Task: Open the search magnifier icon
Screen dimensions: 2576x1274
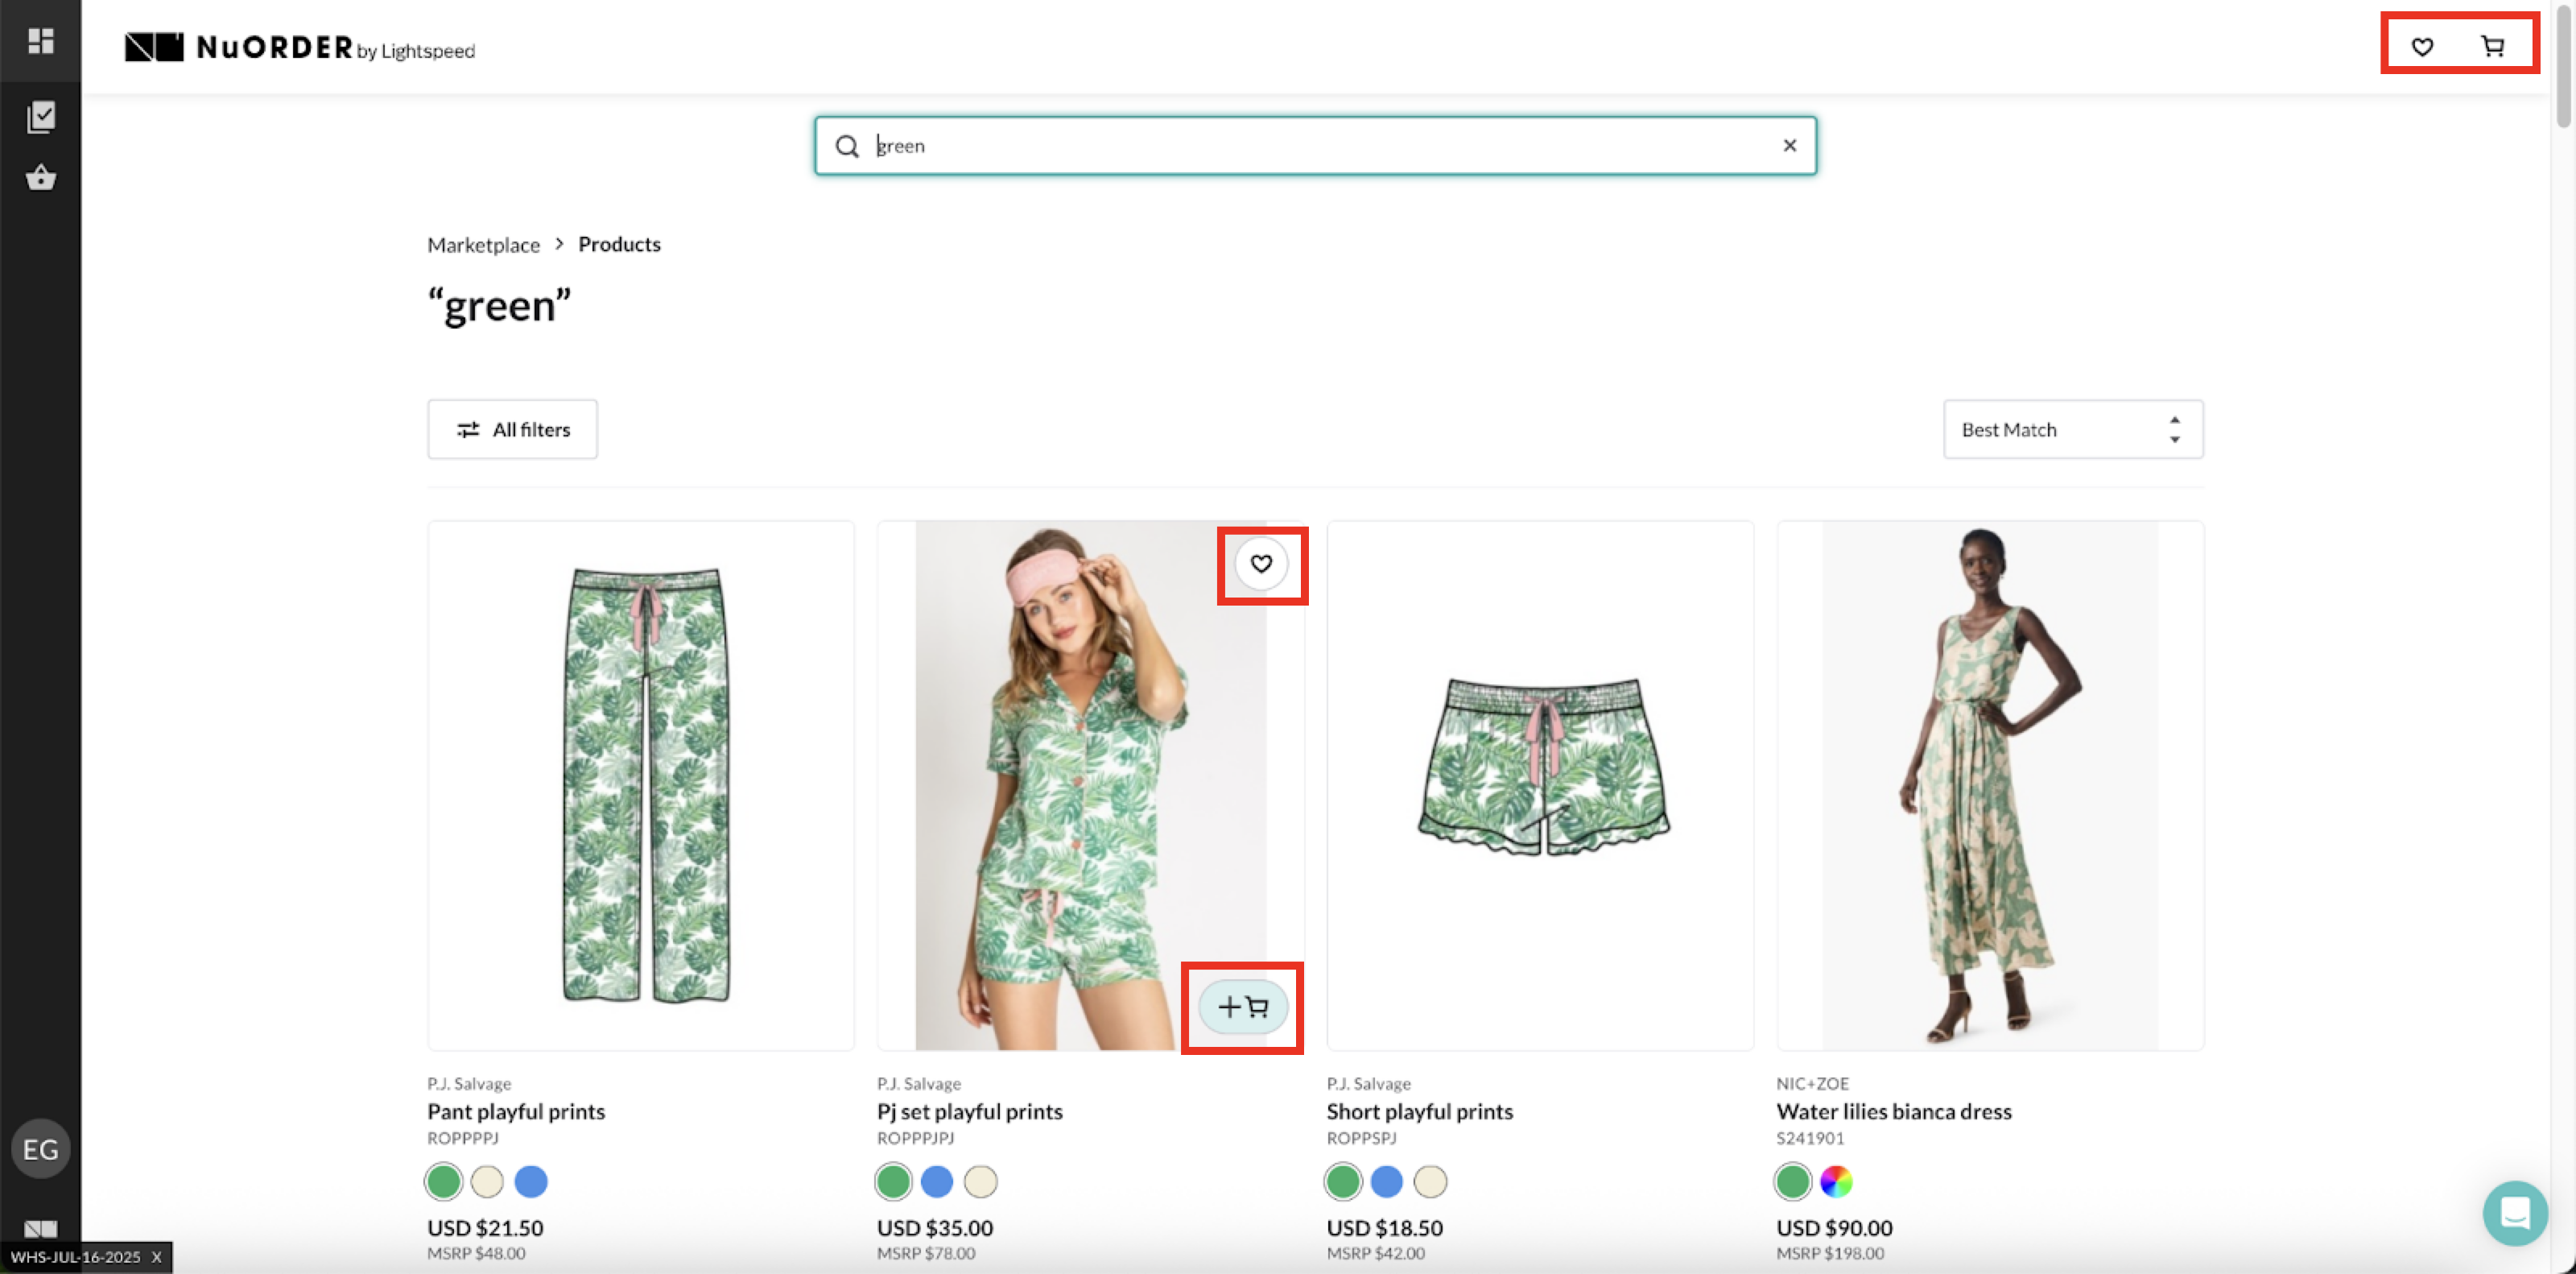Action: tap(847, 145)
